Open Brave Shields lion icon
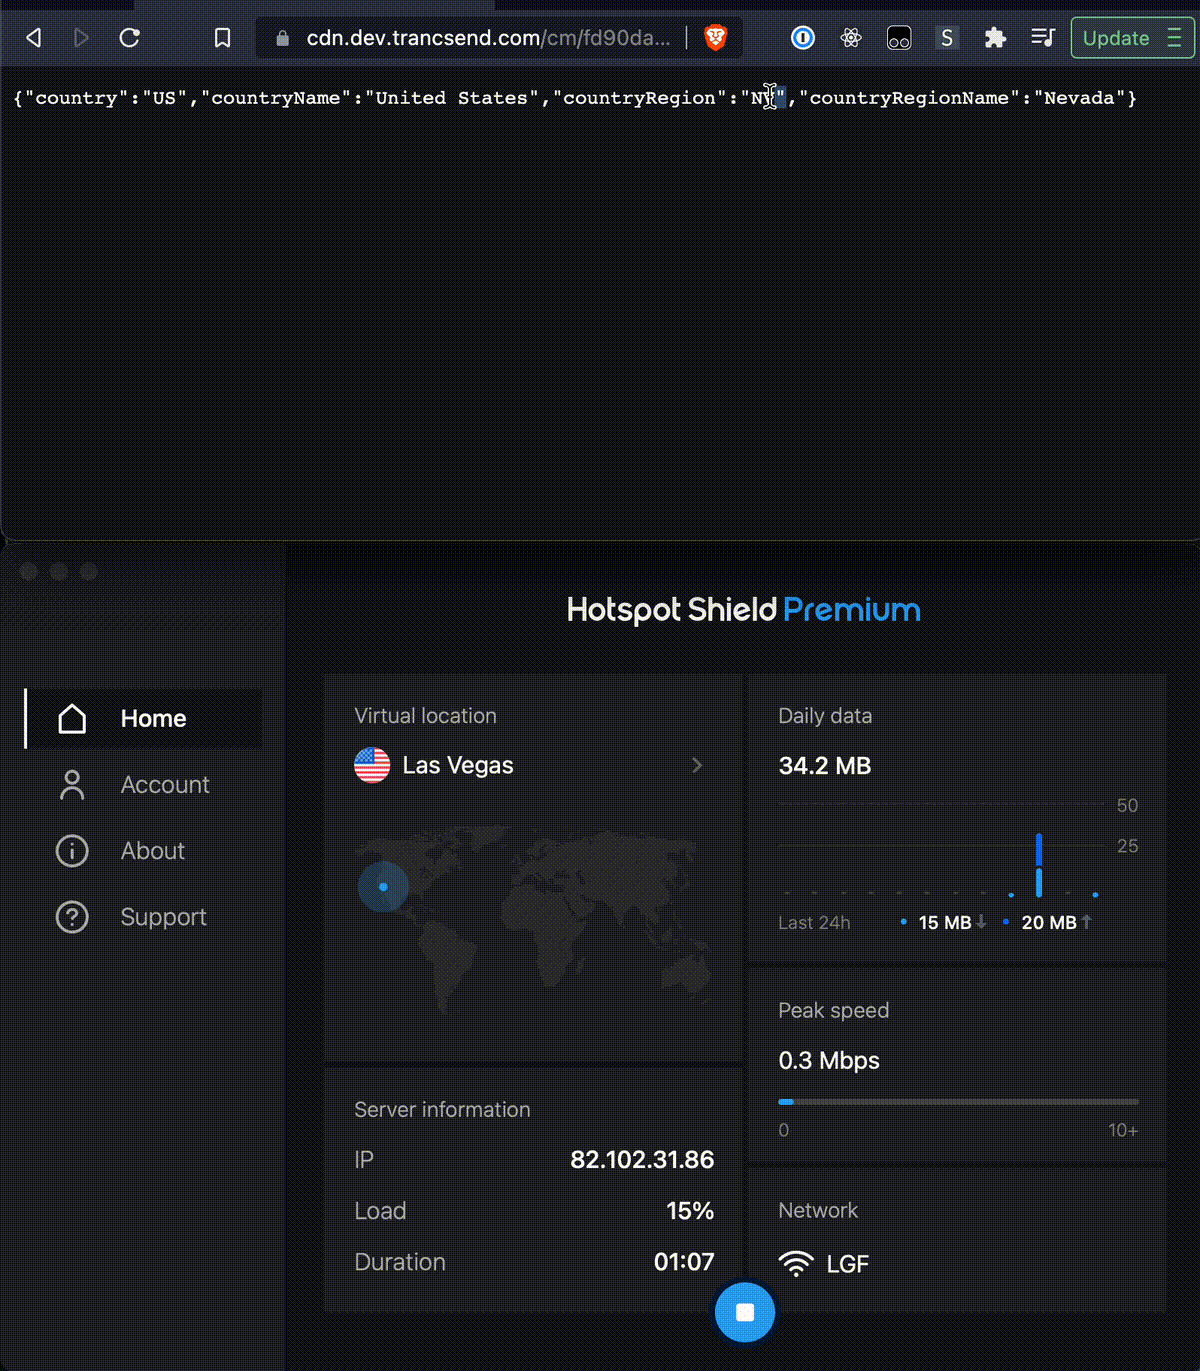The height and width of the screenshot is (1371, 1200). click(715, 38)
